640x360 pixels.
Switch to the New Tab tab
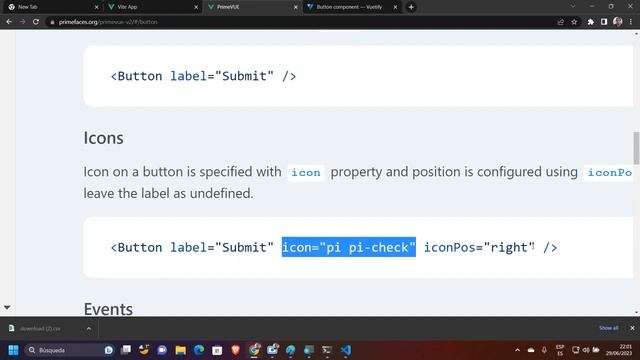pyautogui.click(x=51, y=7)
